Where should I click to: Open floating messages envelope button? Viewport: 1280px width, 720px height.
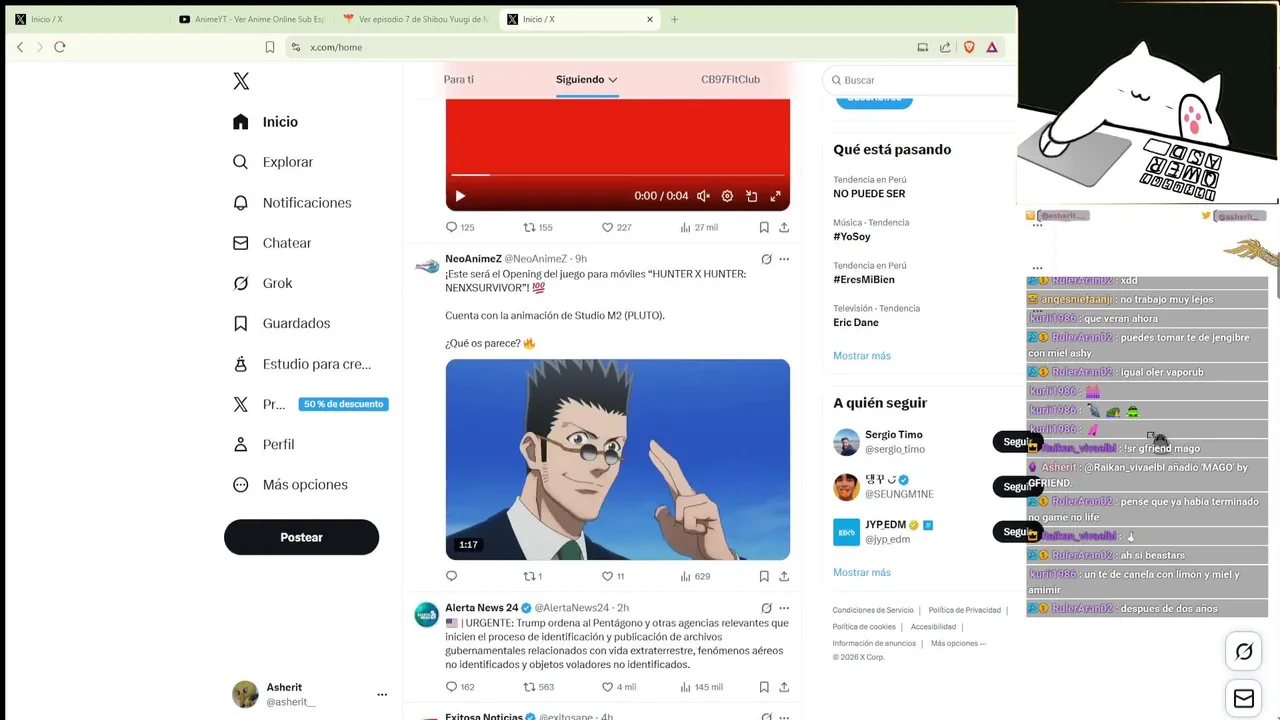(x=1244, y=698)
